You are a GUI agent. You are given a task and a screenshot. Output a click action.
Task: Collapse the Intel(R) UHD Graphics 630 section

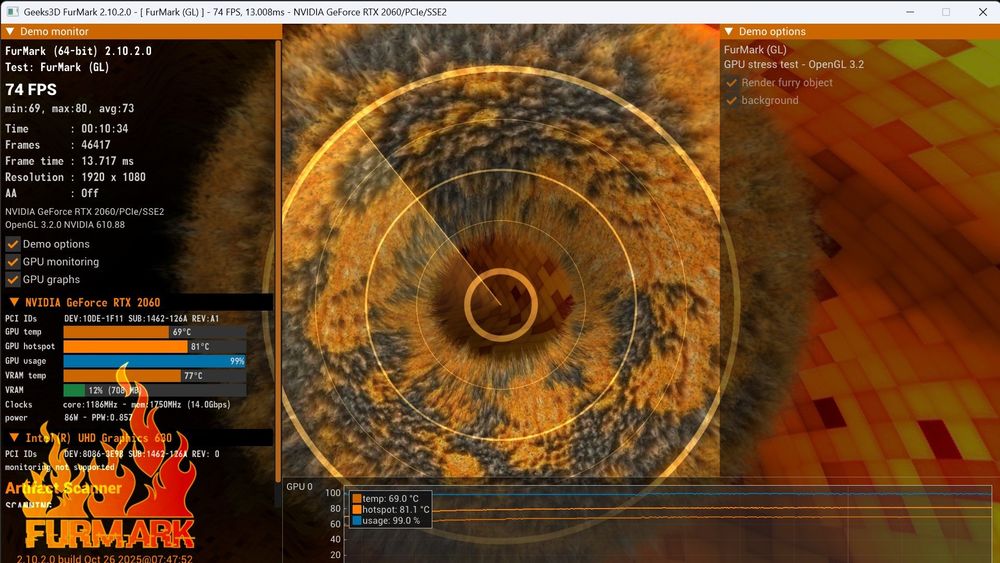pyautogui.click(x=14, y=438)
